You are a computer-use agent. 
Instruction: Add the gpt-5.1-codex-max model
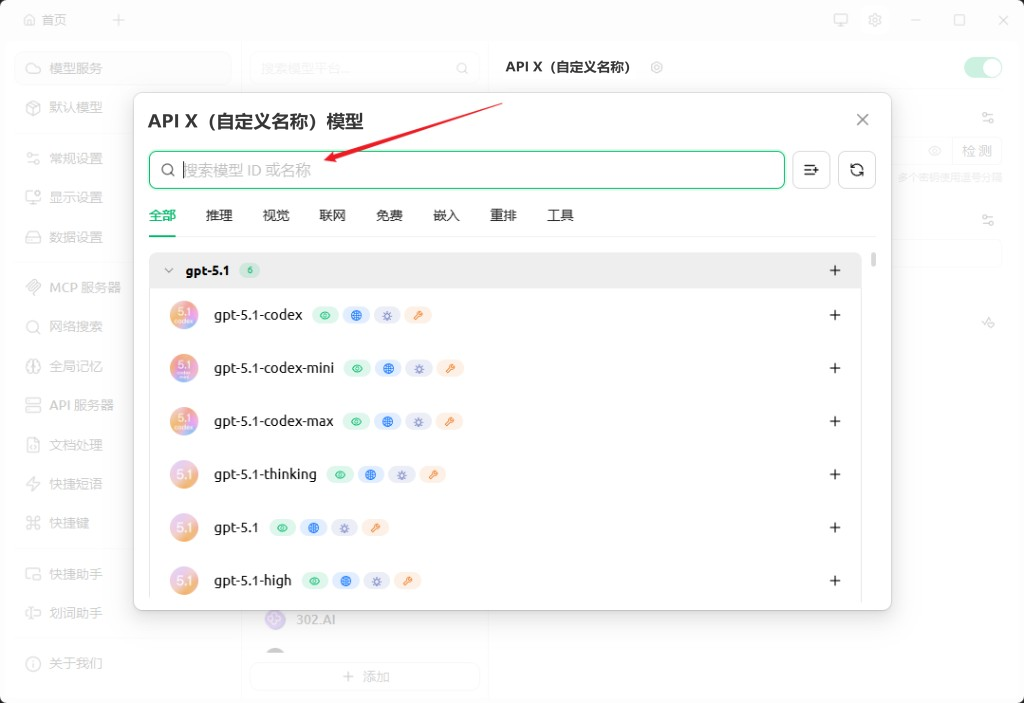[835, 421]
